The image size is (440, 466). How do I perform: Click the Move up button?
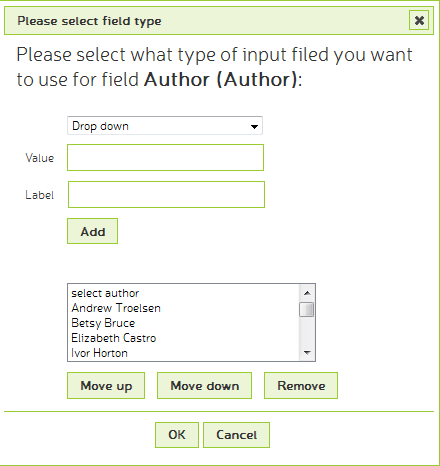106,386
